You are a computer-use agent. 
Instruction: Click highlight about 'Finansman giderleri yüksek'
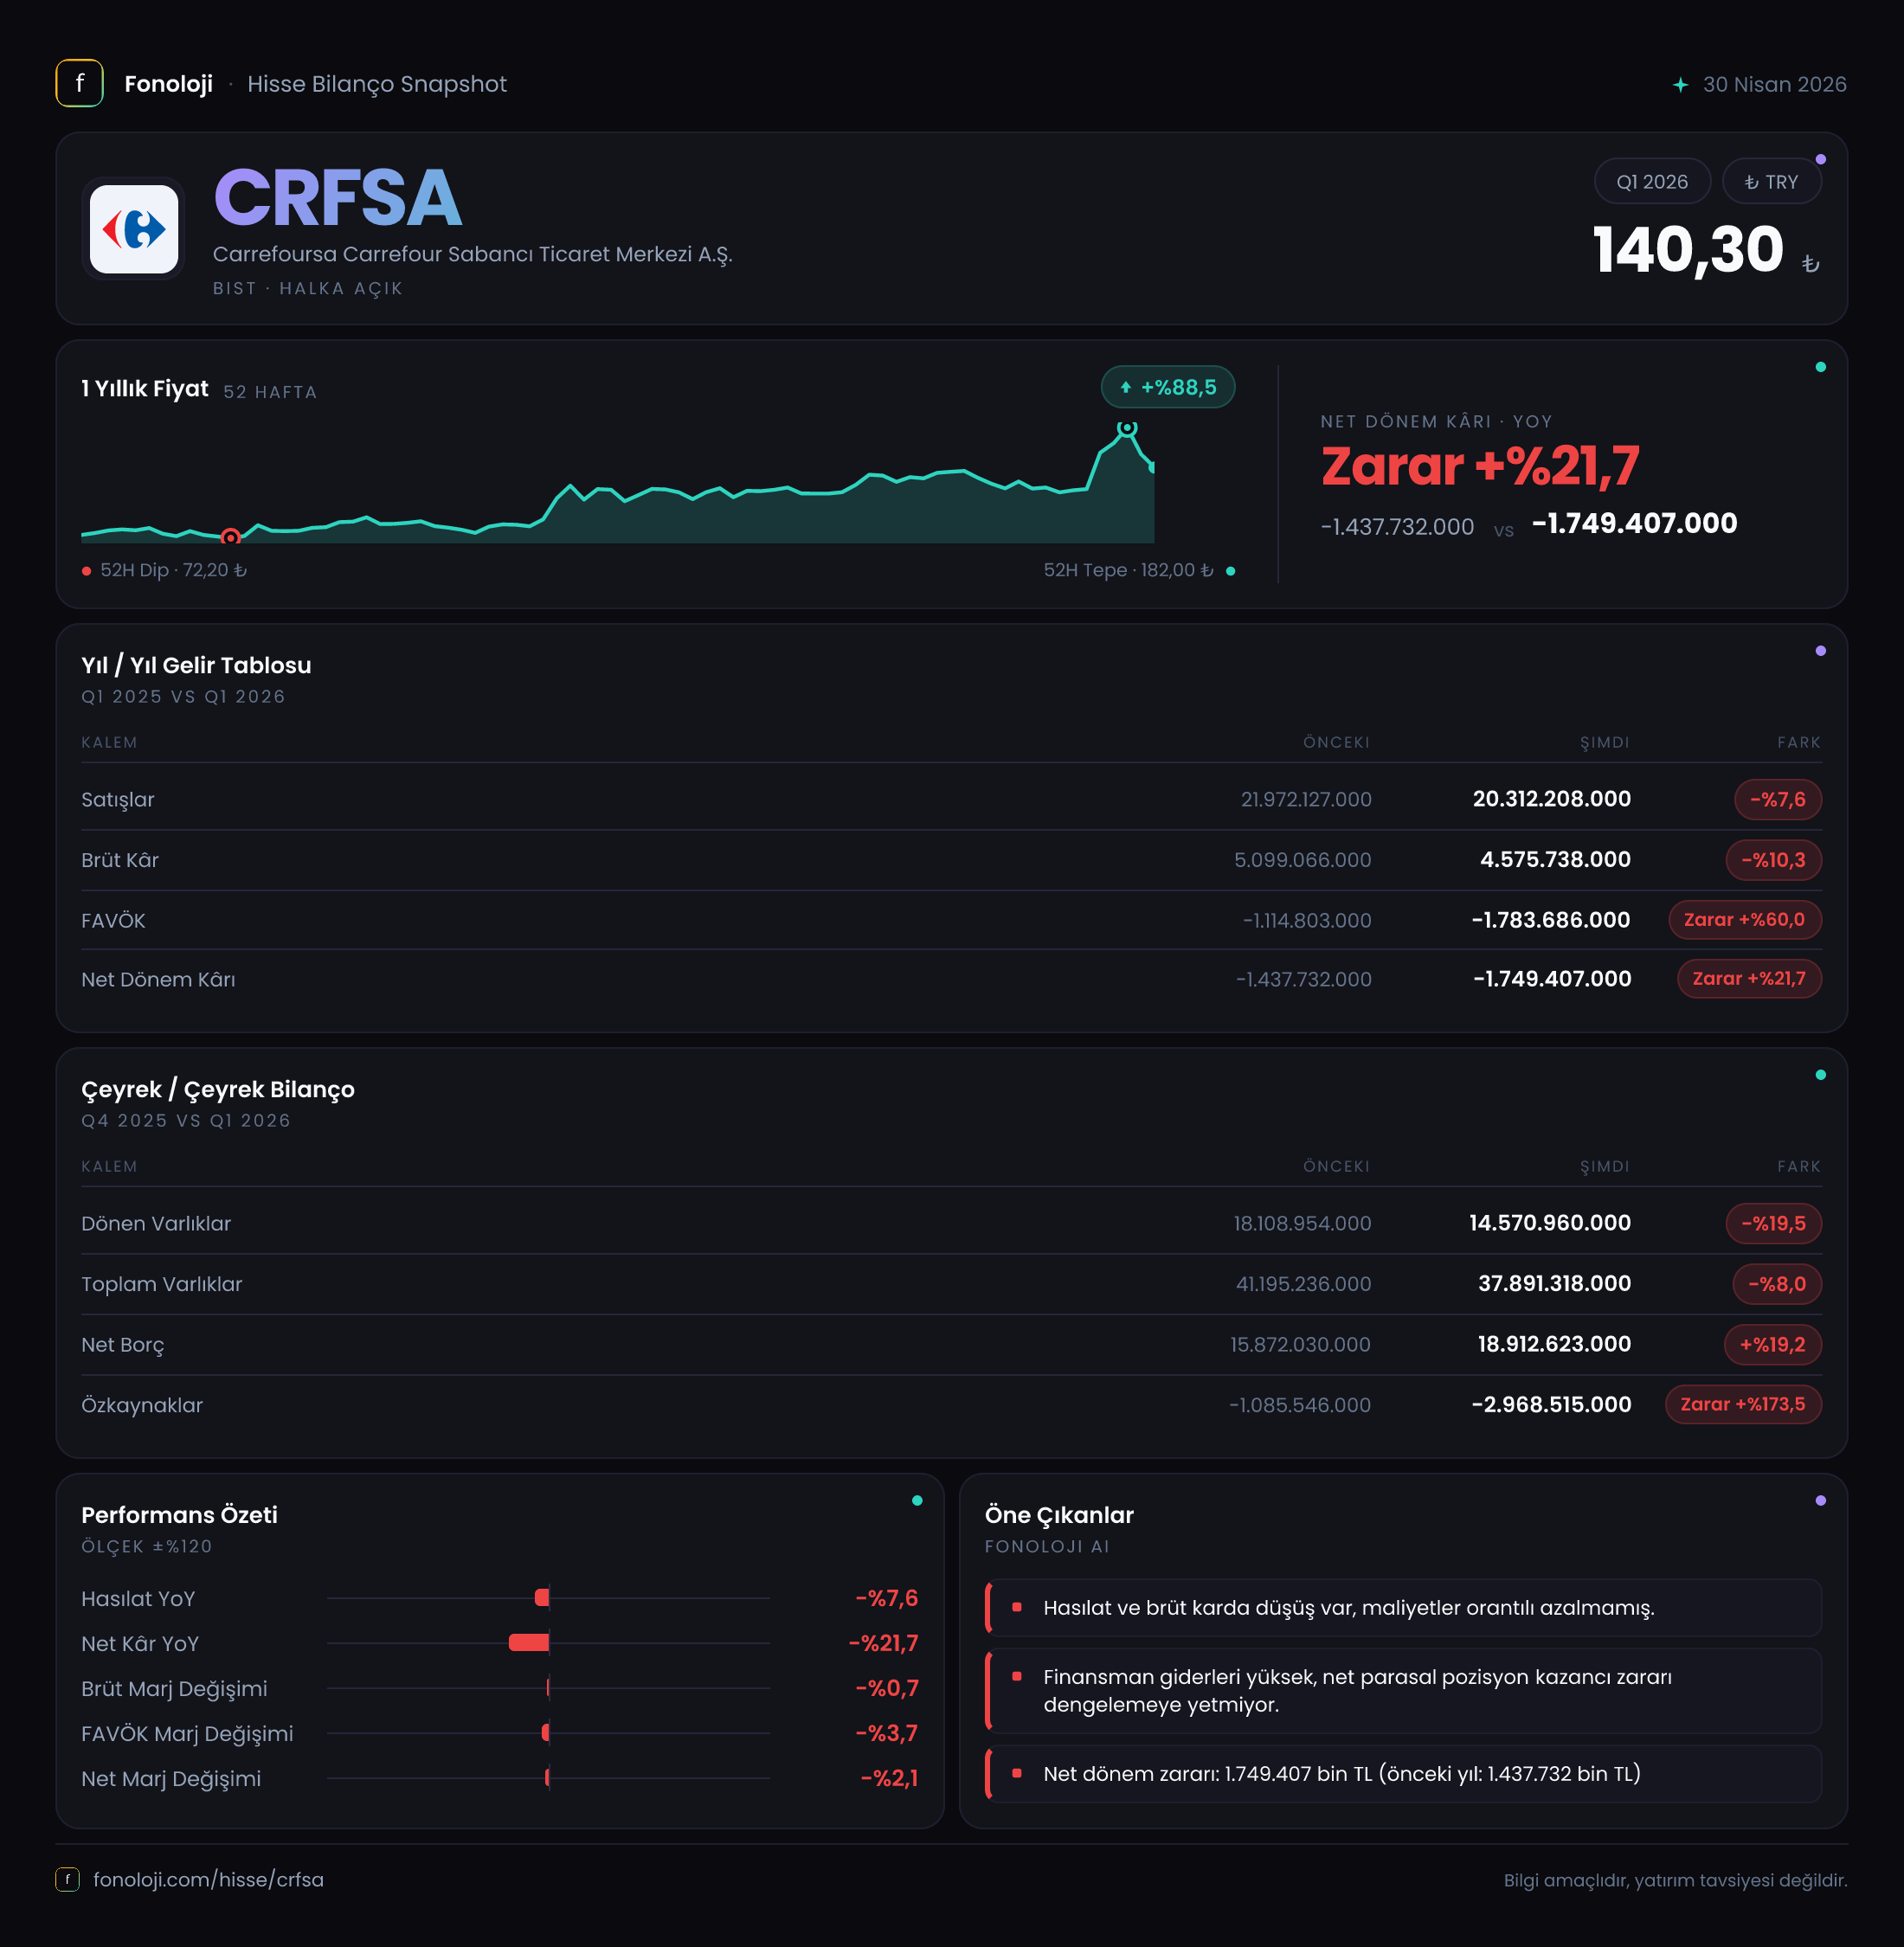[1403, 1690]
